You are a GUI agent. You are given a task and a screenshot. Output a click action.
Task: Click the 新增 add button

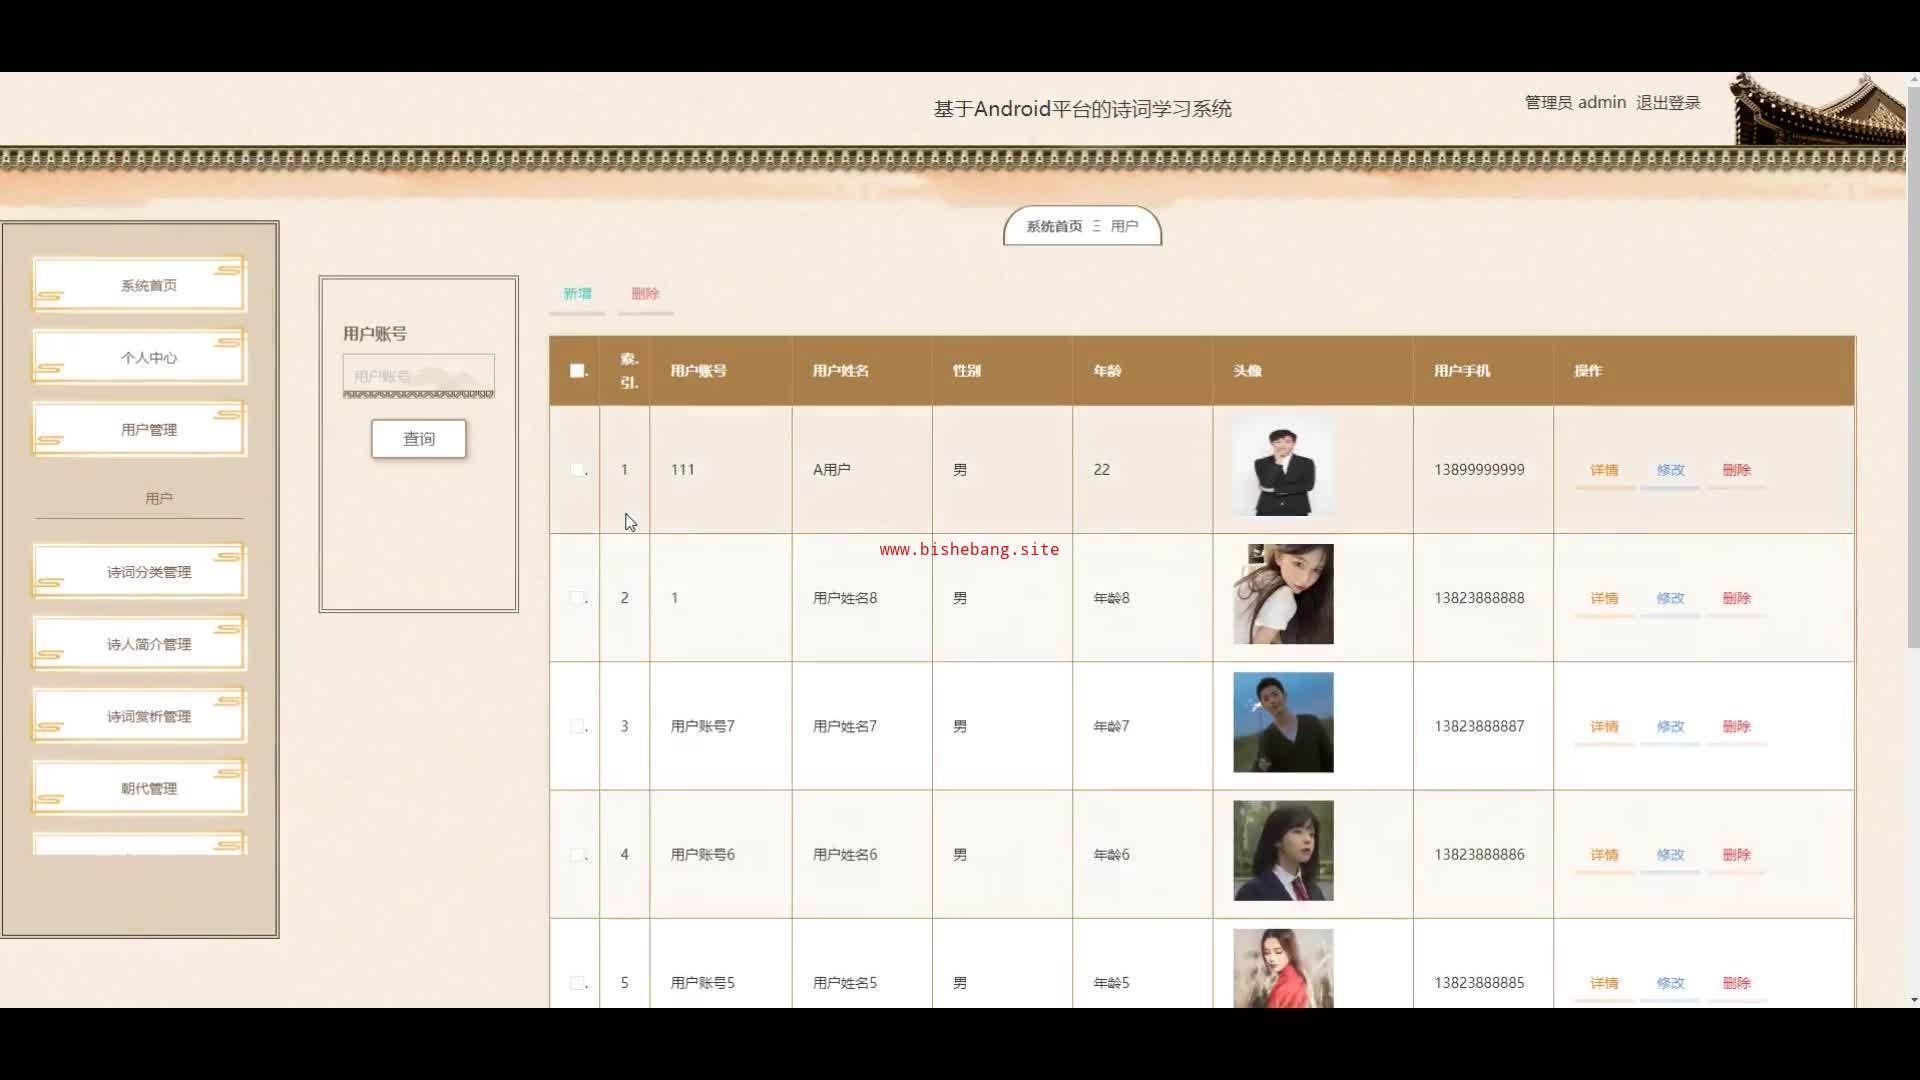[x=577, y=294]
